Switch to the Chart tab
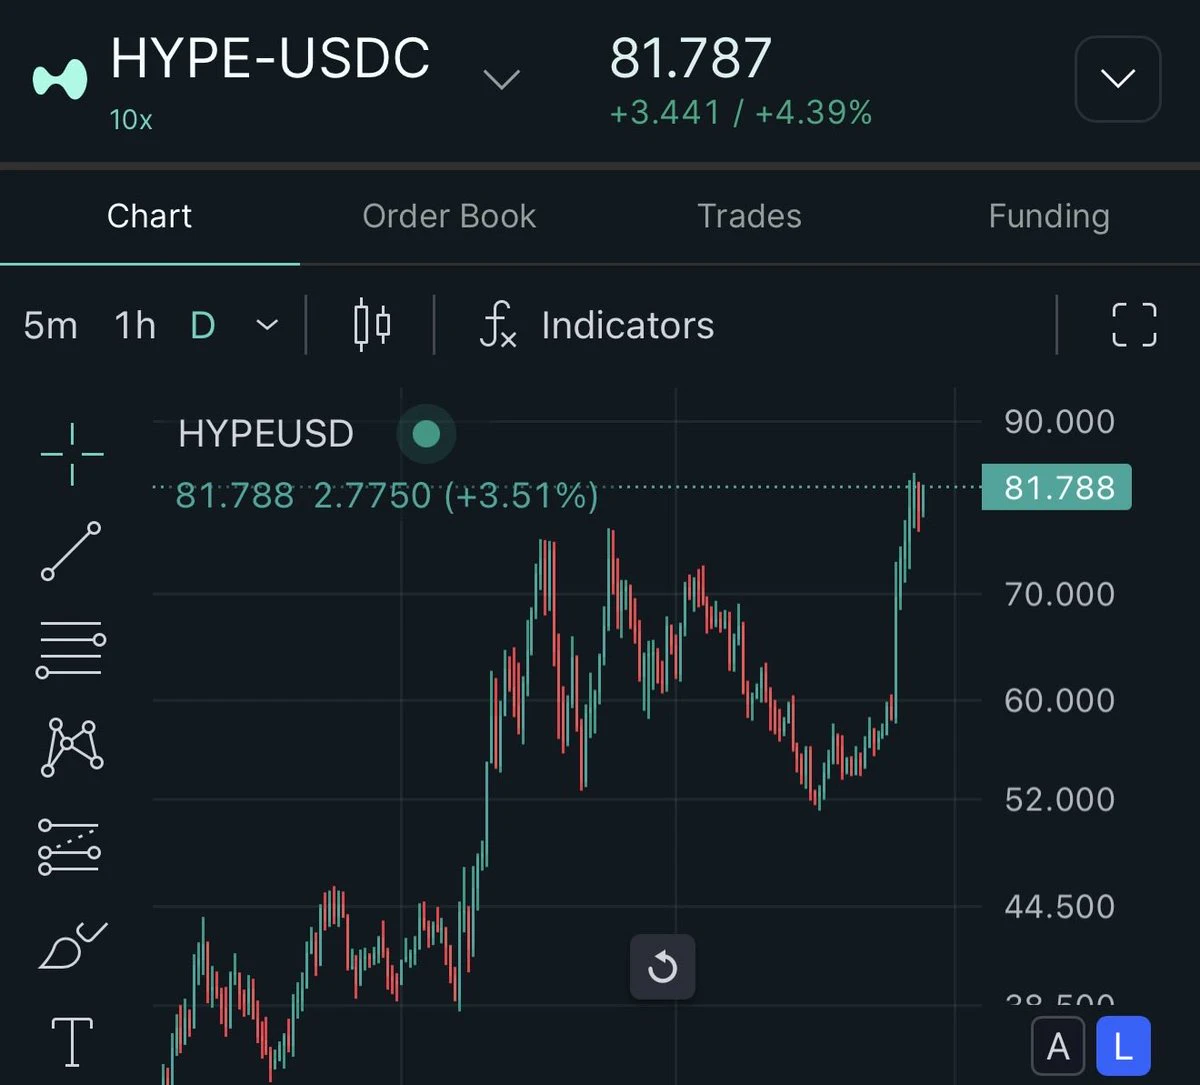Screen dimensions: 1200x1085 pos(149,216)
